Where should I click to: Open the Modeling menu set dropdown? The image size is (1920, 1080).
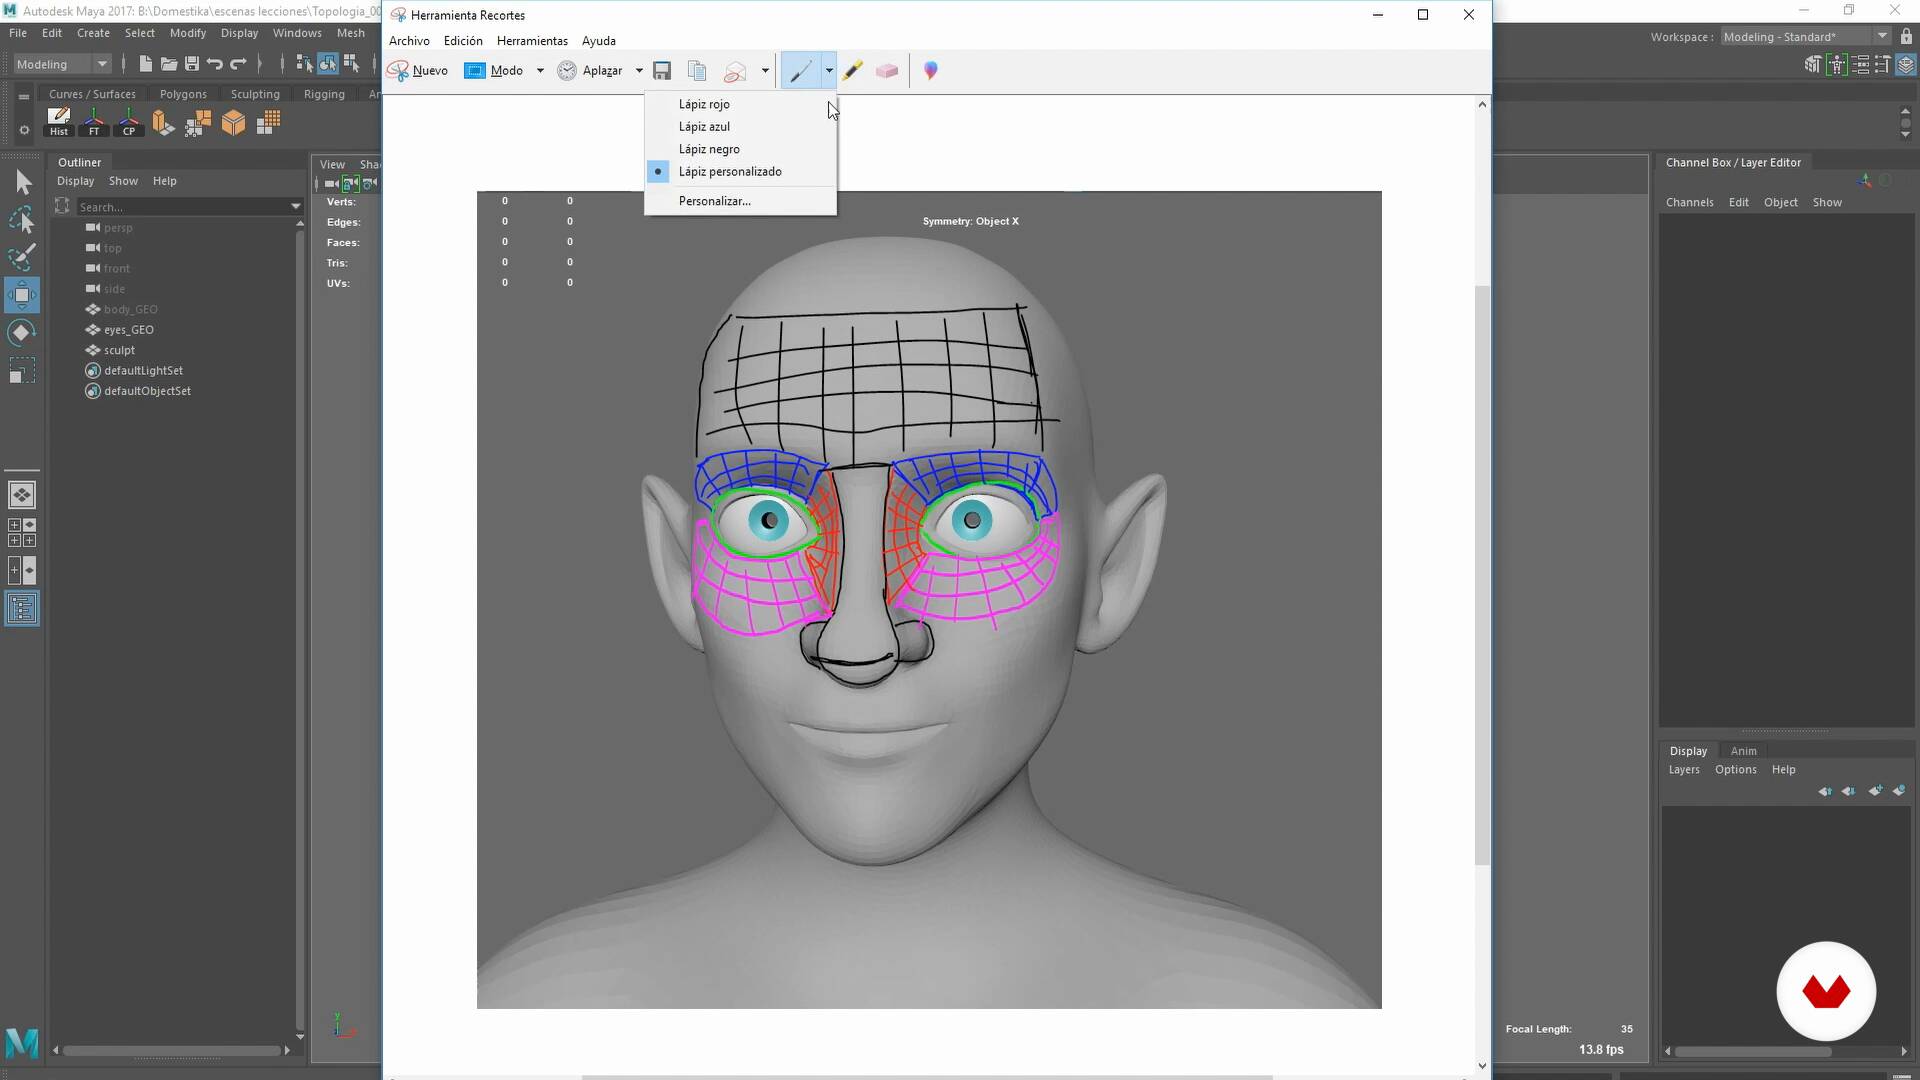point(62,64)
